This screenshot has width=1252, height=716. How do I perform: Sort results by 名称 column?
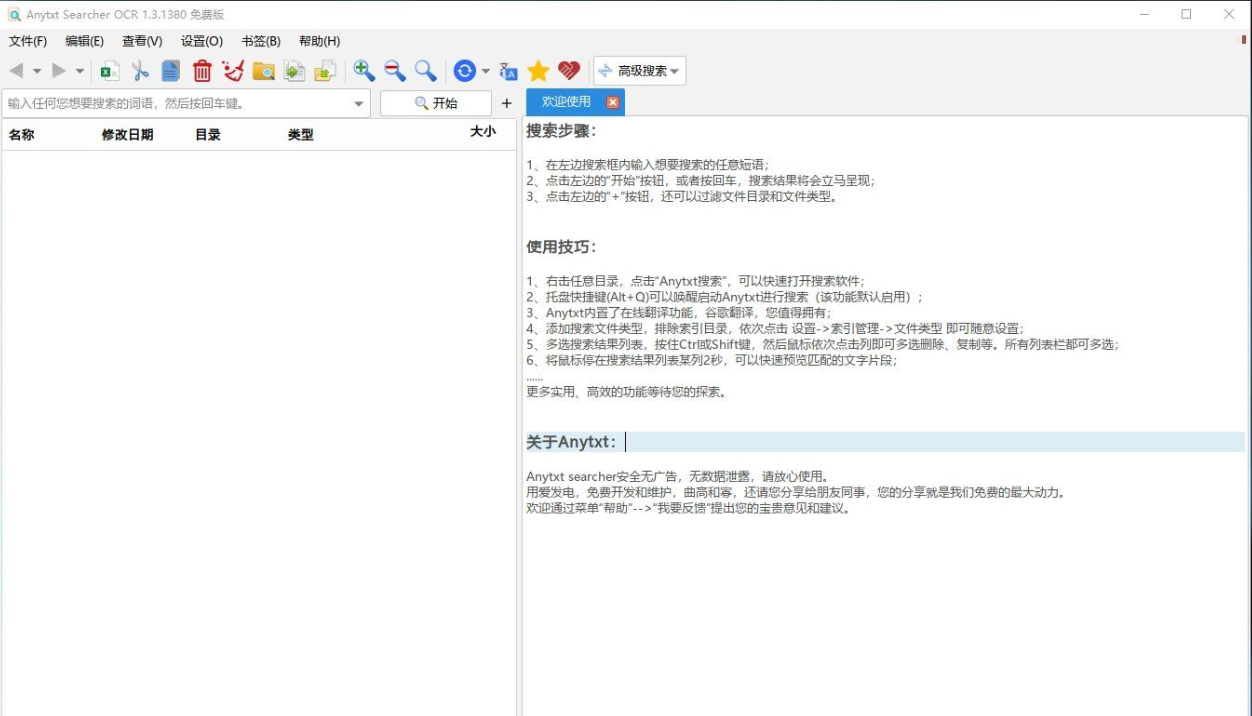22,134
